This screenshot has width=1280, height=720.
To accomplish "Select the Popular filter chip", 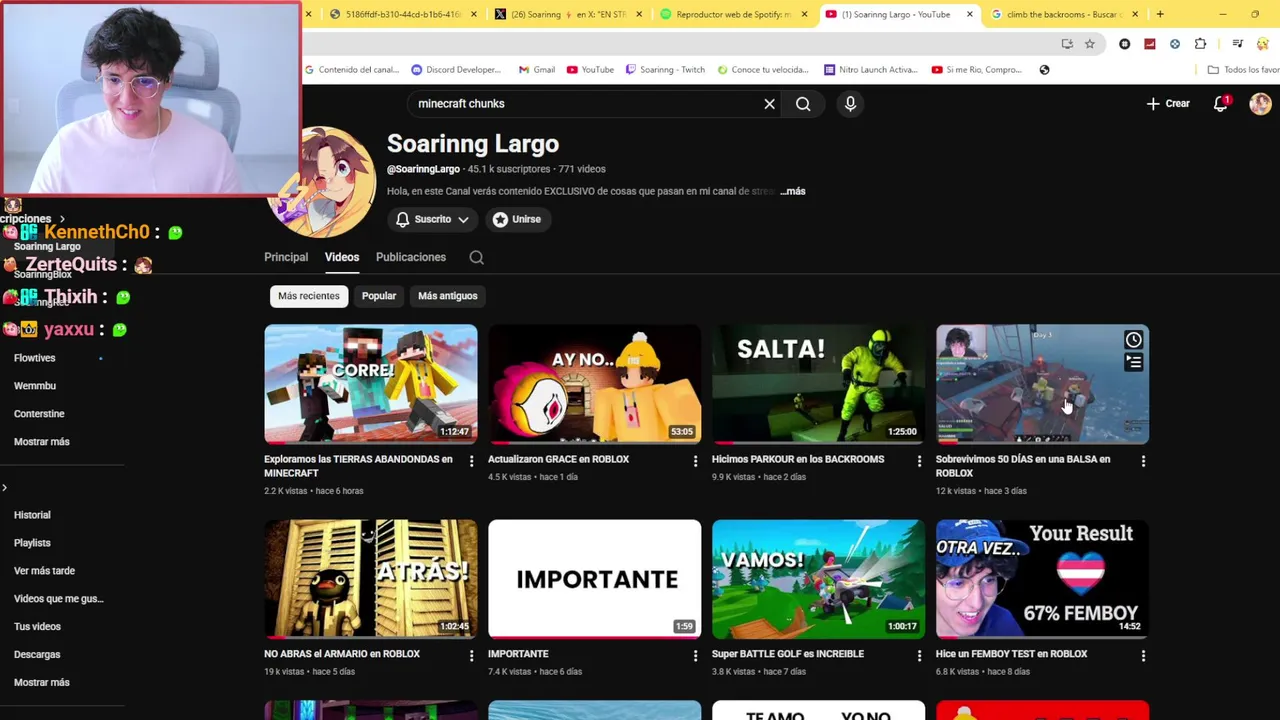I will 379,296.
